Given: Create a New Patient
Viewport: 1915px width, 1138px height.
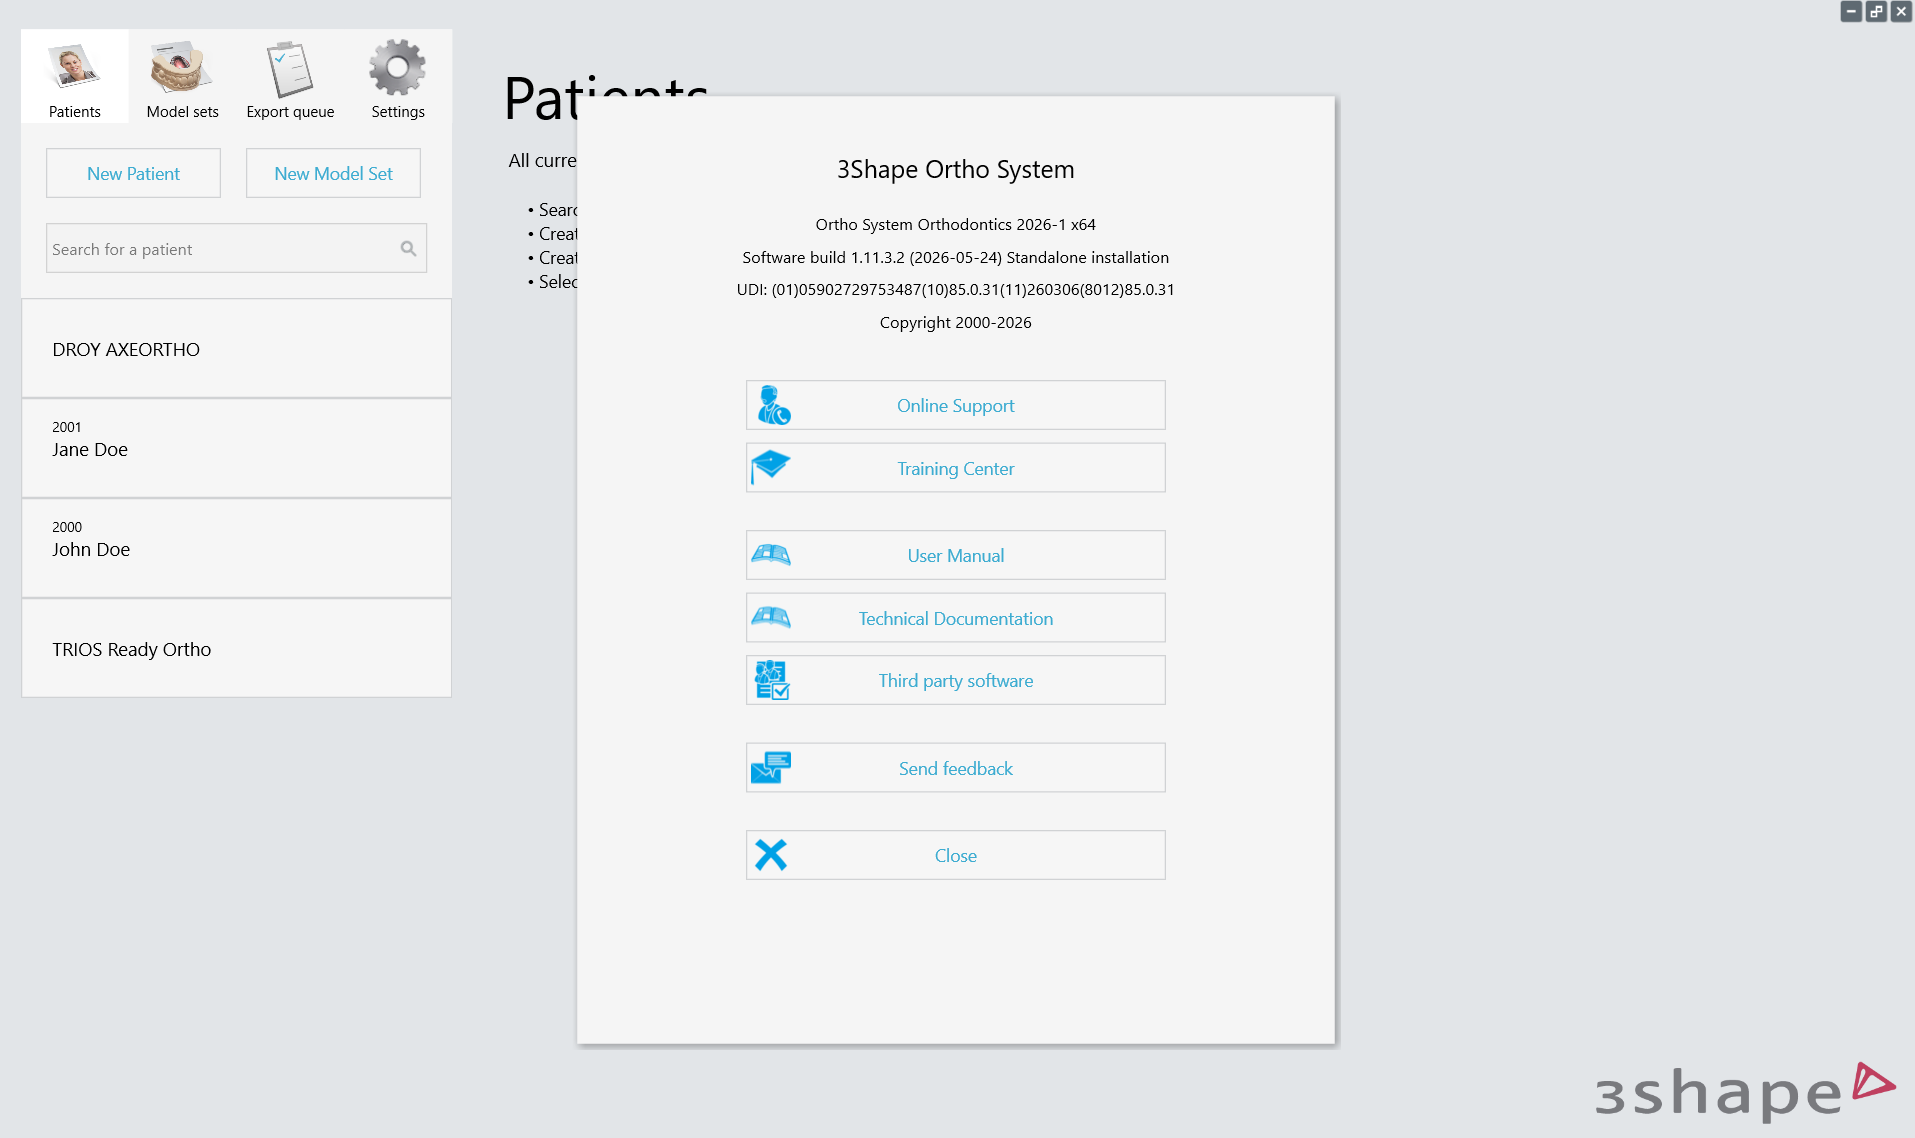Looking at the screenshot, I should click(133, 173).
